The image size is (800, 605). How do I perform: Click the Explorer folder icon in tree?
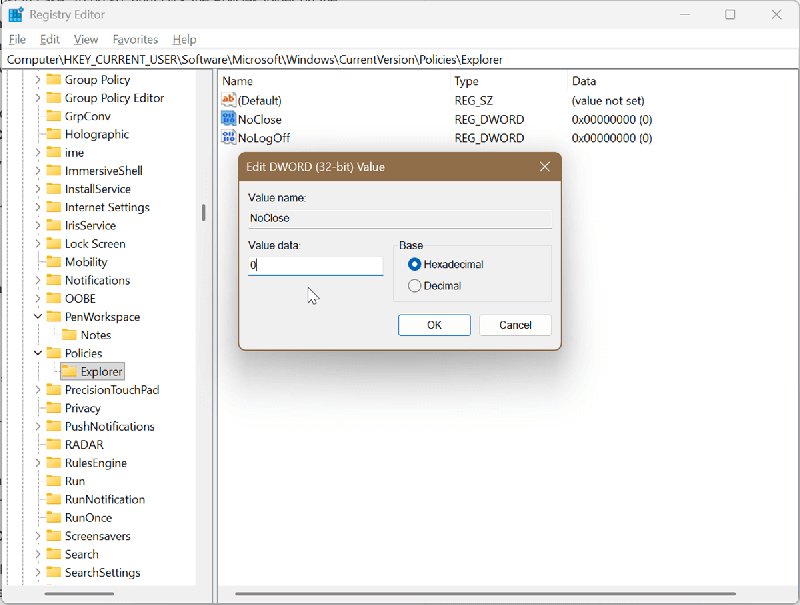point(69,371)
